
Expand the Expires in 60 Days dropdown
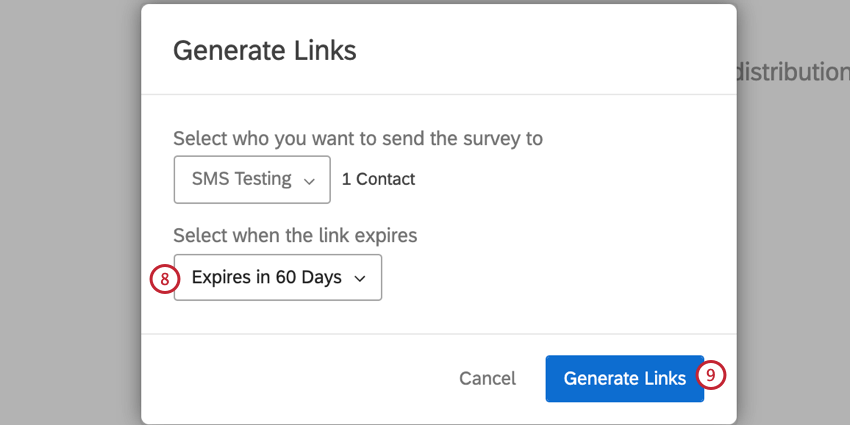coord(277,278)
